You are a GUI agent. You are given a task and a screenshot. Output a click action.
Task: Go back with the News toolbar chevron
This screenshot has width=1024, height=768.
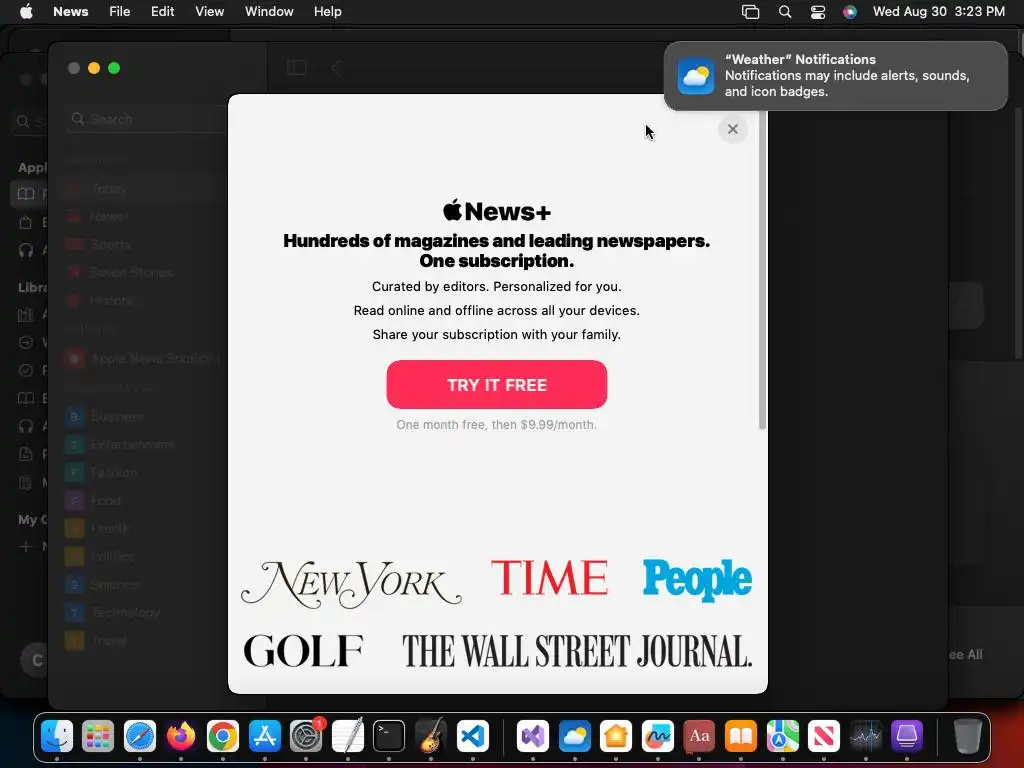[336, 67]
